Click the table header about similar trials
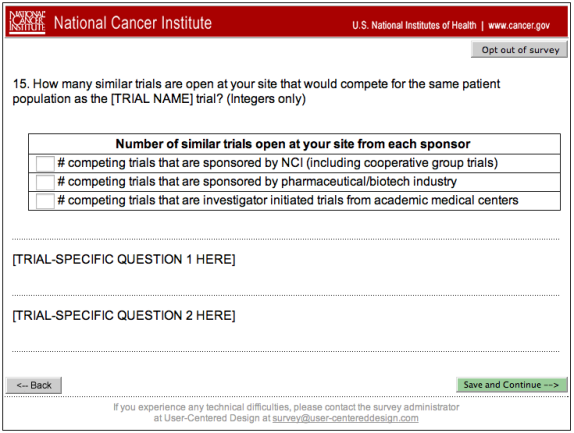The image size is (574, 433). click(294, 144)
